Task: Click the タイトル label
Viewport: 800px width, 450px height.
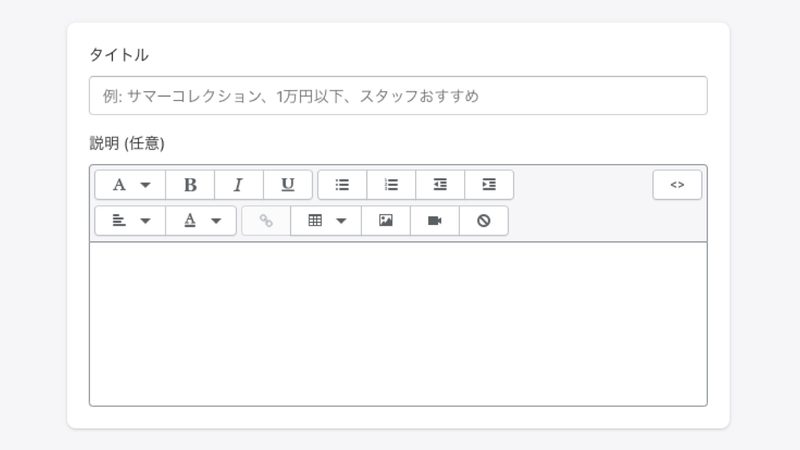Action: tap(119, 55)
